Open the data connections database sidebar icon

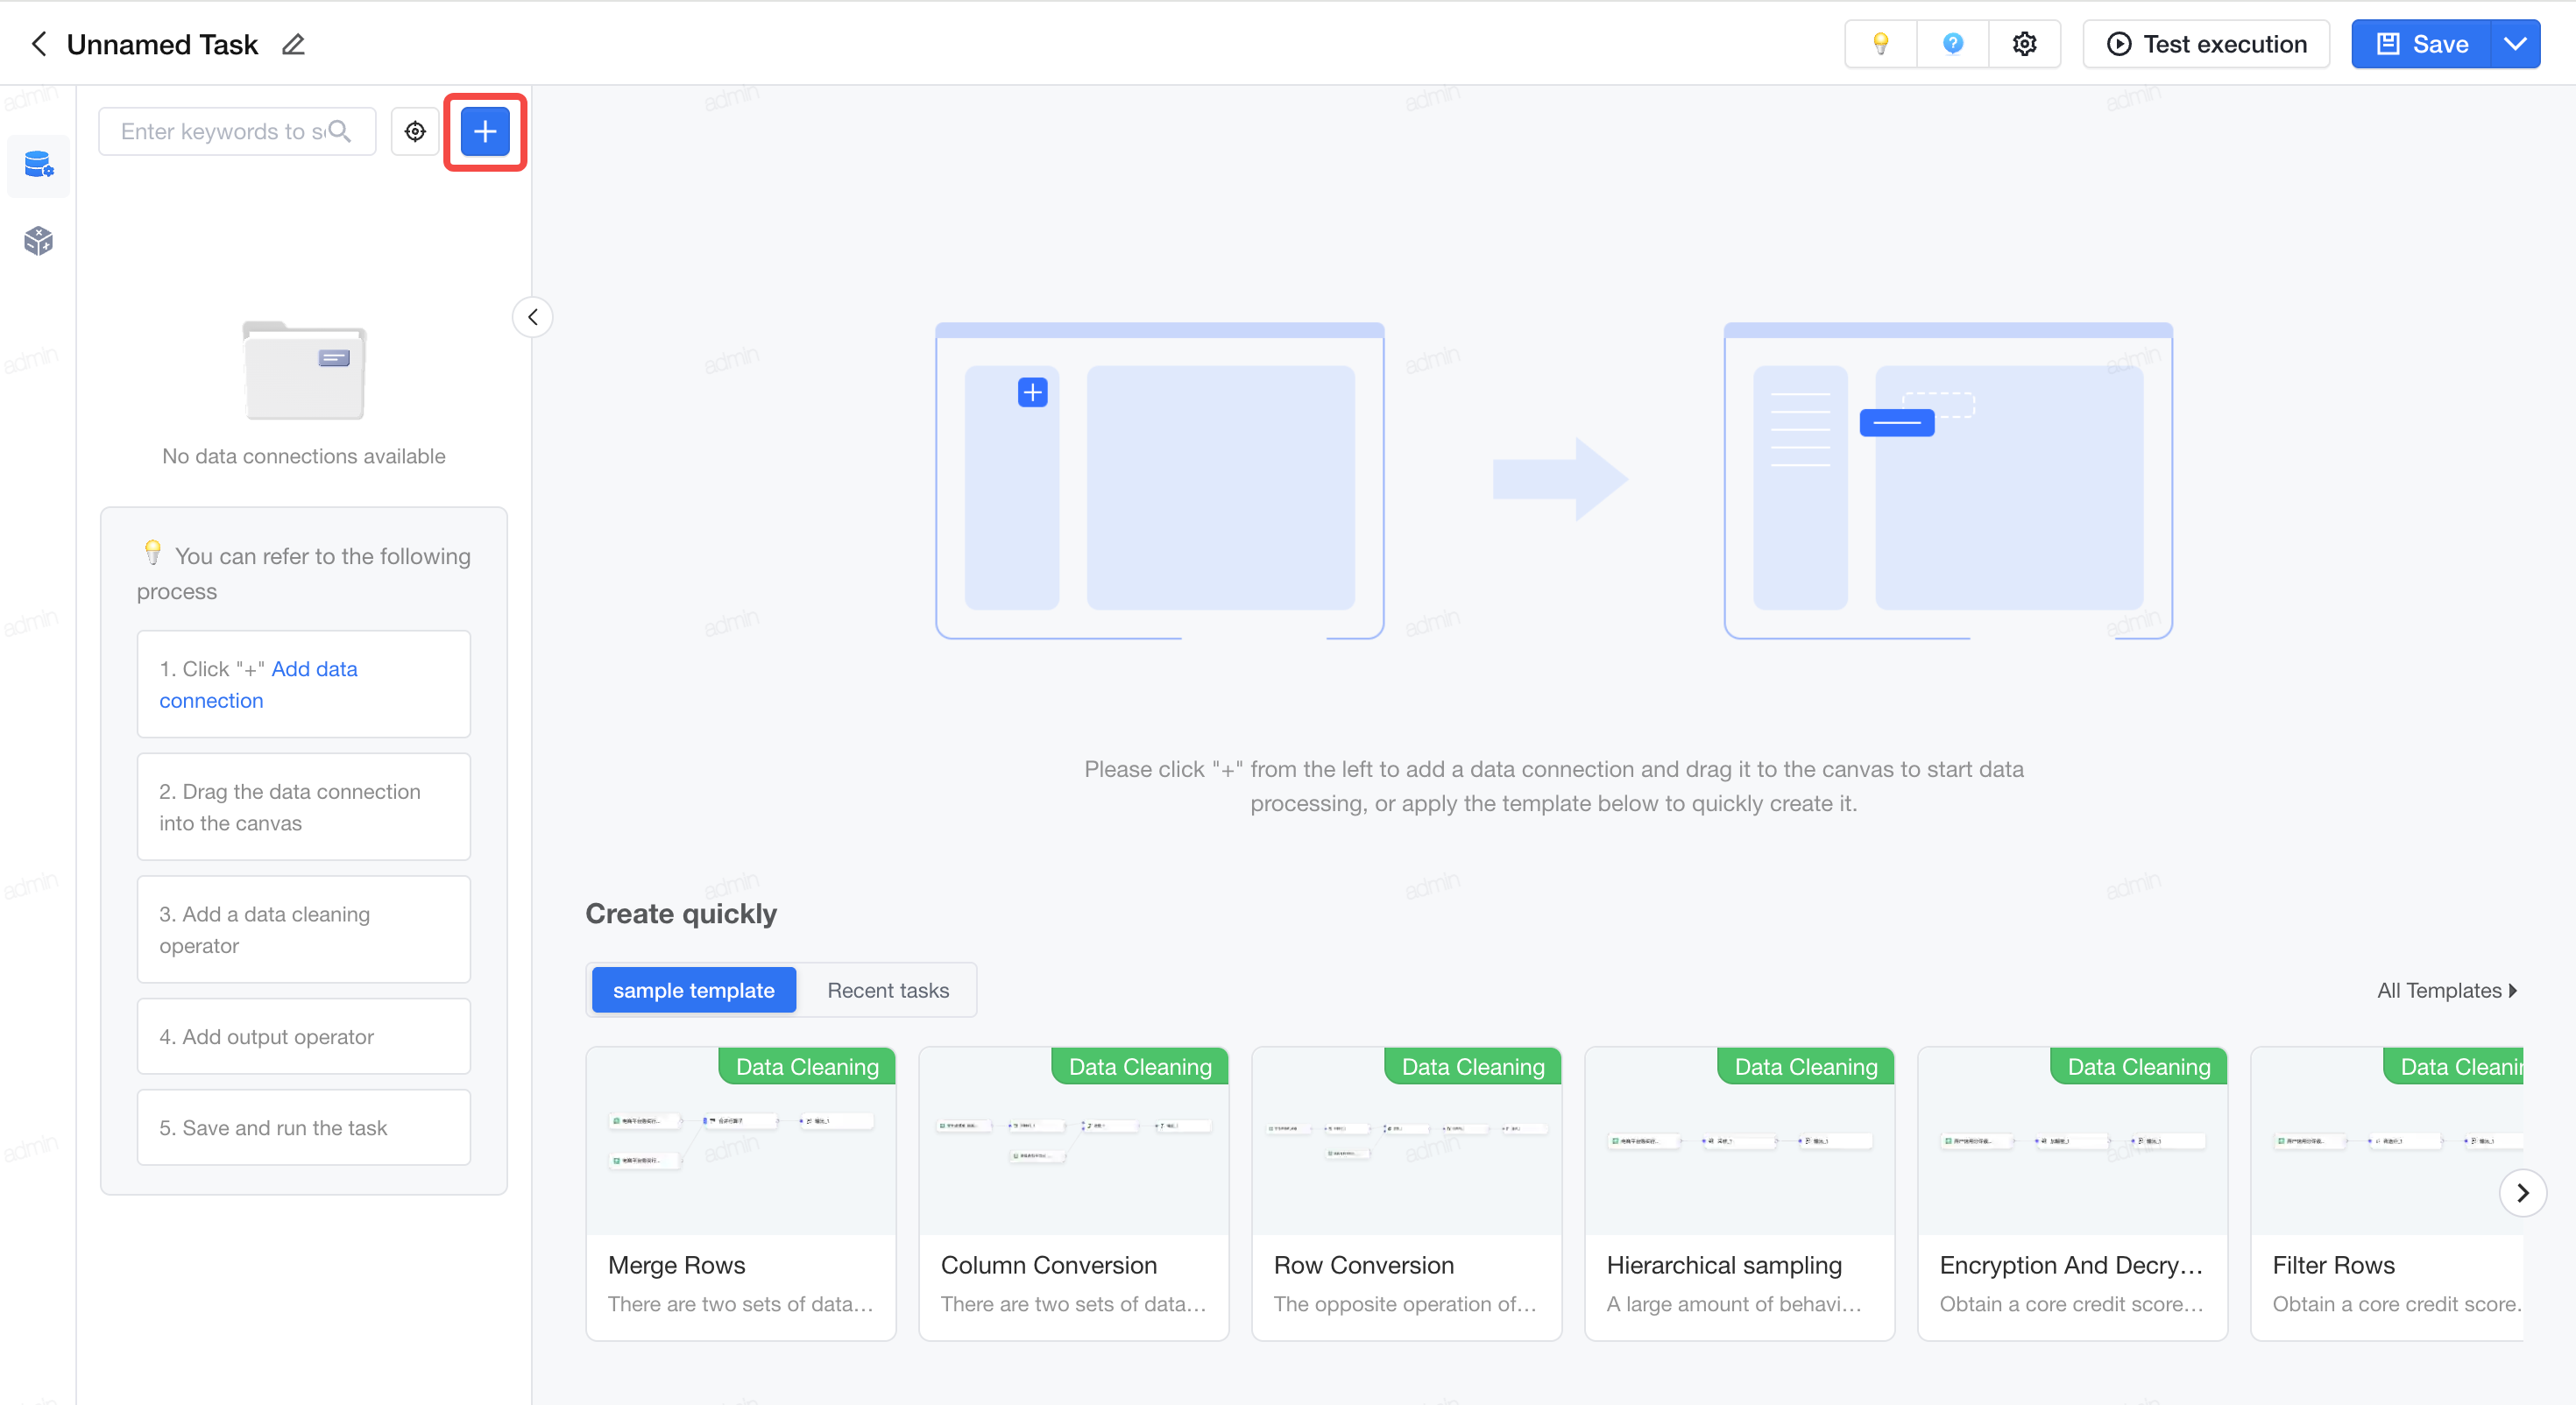[x=38, y=164]
